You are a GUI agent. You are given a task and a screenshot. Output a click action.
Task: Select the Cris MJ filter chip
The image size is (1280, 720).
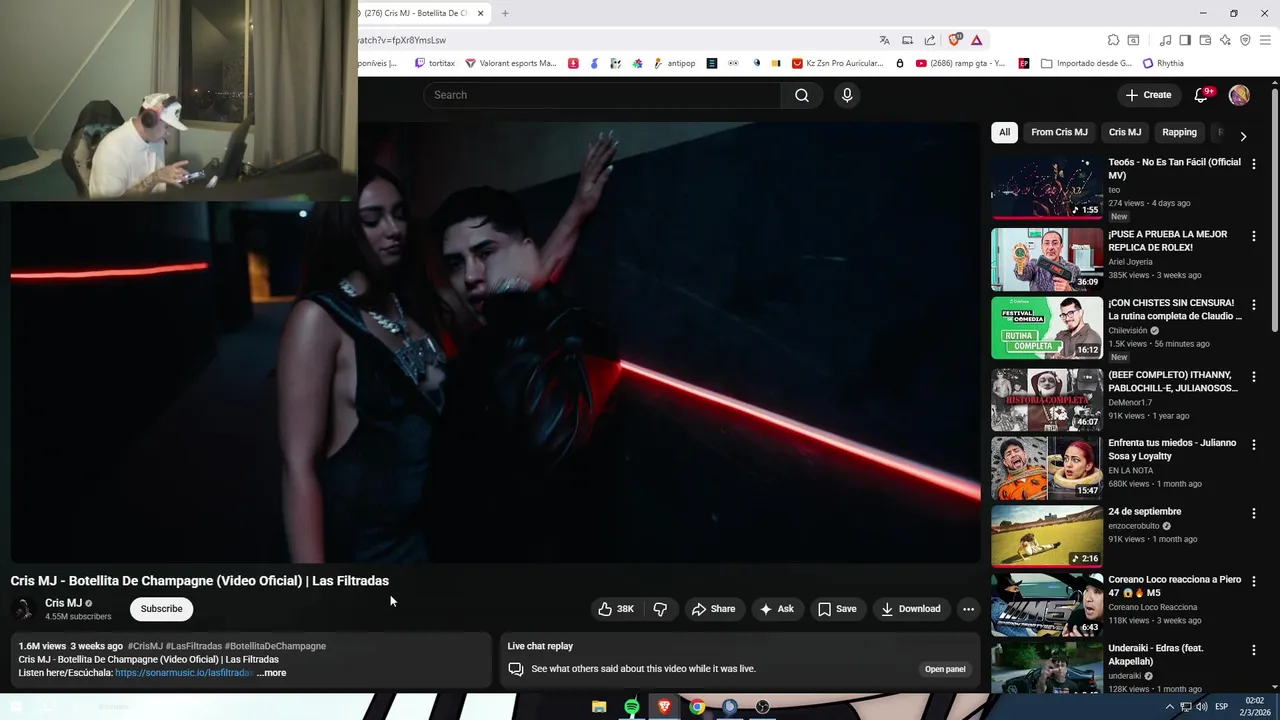tap(1124, 132)
